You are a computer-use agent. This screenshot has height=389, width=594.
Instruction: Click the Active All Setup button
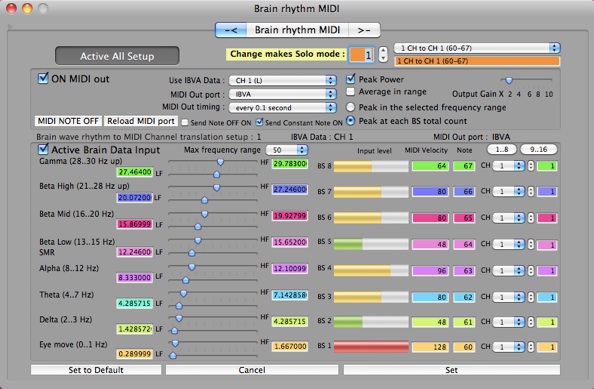(x=117, y=56)
